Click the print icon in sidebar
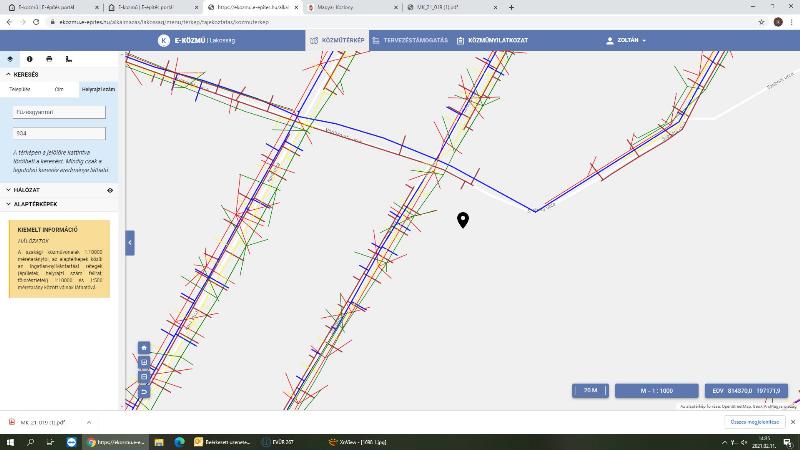The height and width of the screenshot is (450, 800). tap(49, 59)
